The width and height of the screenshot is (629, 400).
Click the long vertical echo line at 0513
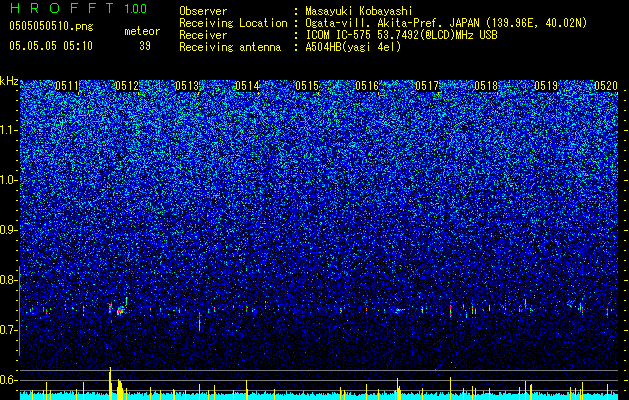pos(199,322)
